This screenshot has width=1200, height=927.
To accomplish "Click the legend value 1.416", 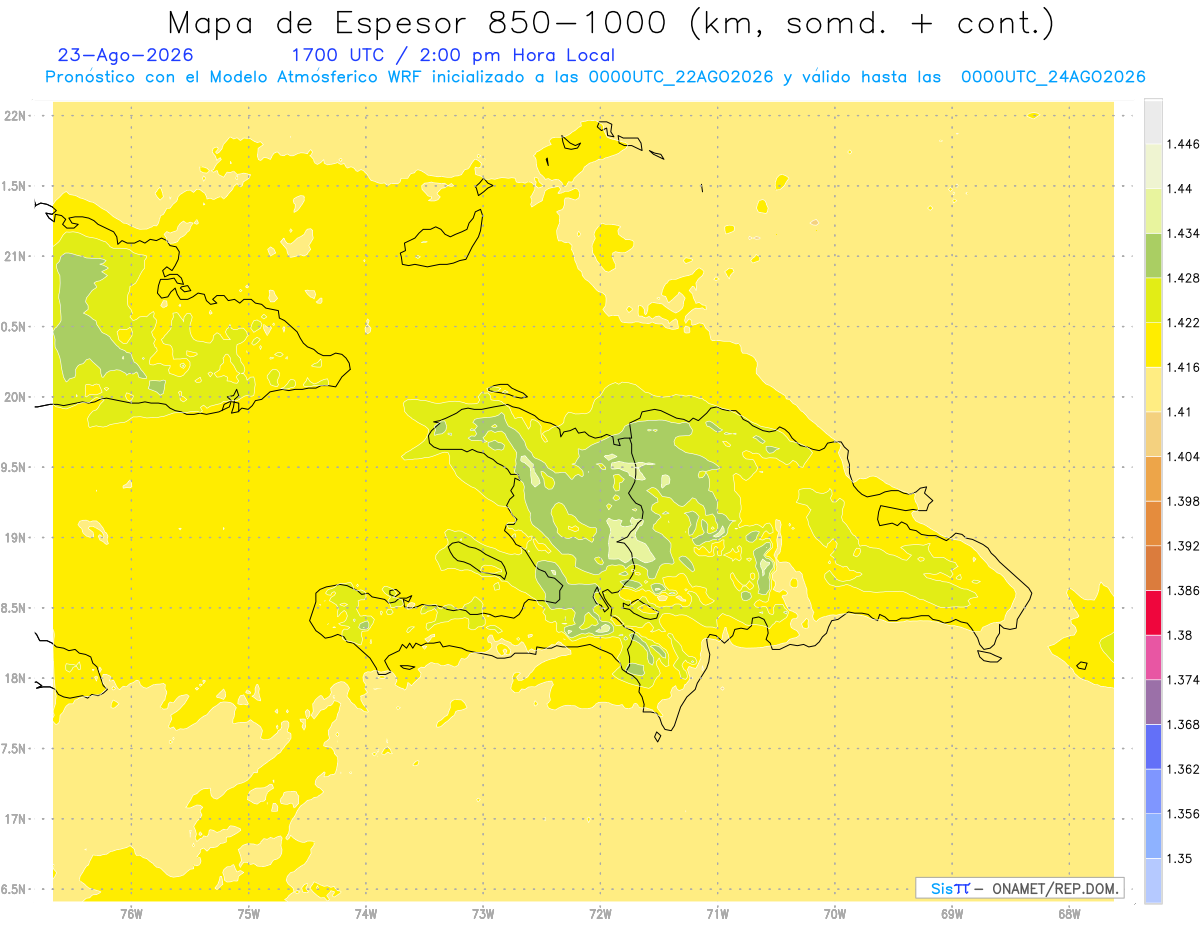I will click(1185, 367).
